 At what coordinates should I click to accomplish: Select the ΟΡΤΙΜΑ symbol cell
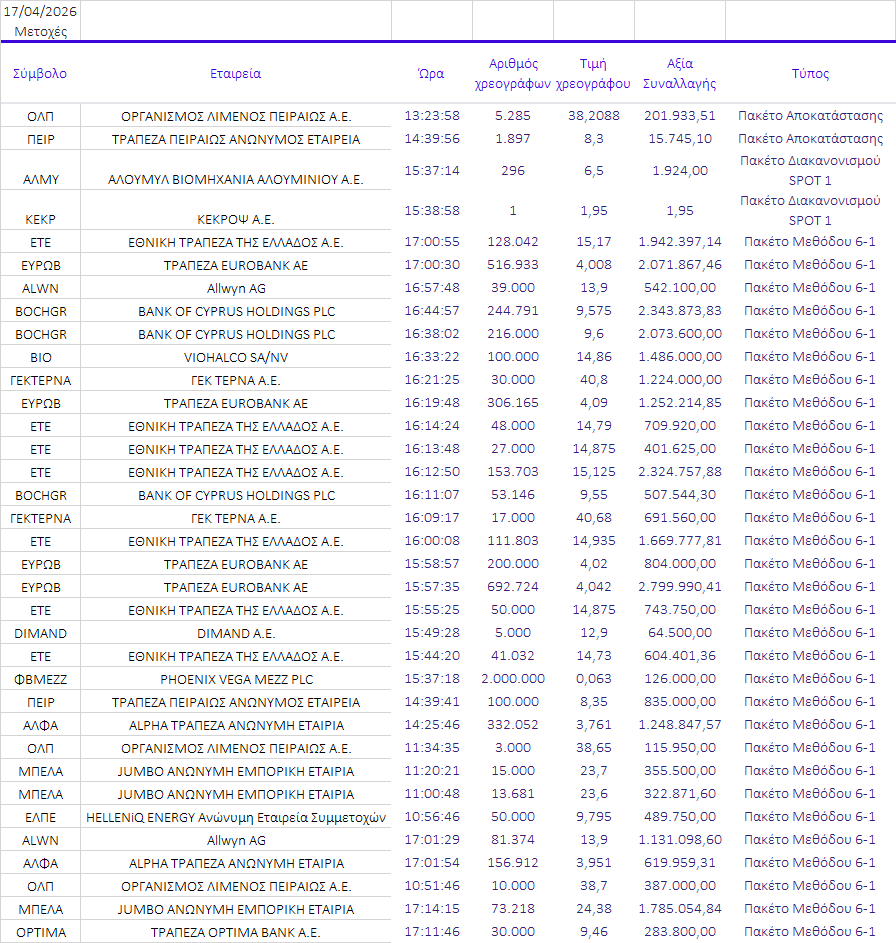[x=40, y=932]
